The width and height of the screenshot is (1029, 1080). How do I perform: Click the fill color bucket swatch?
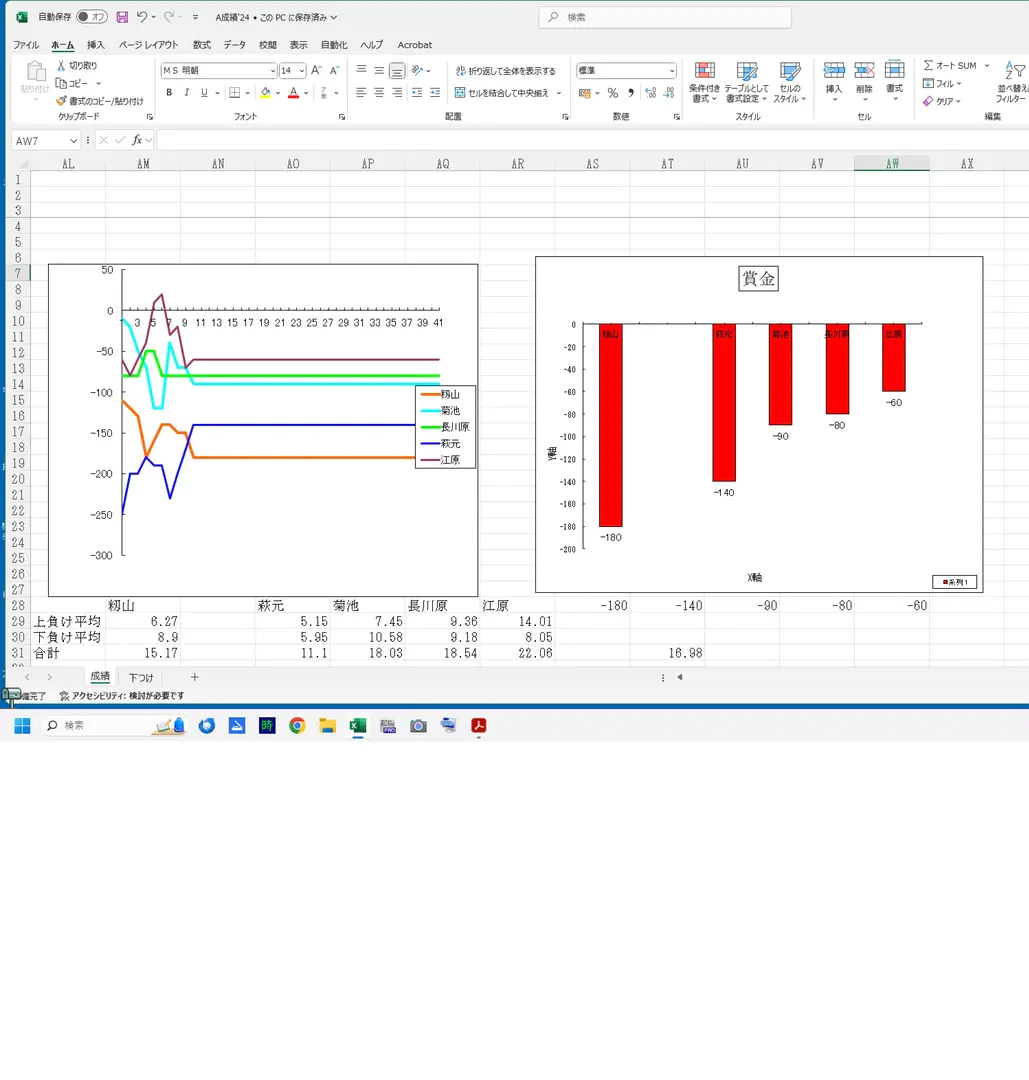pos(265,92)
